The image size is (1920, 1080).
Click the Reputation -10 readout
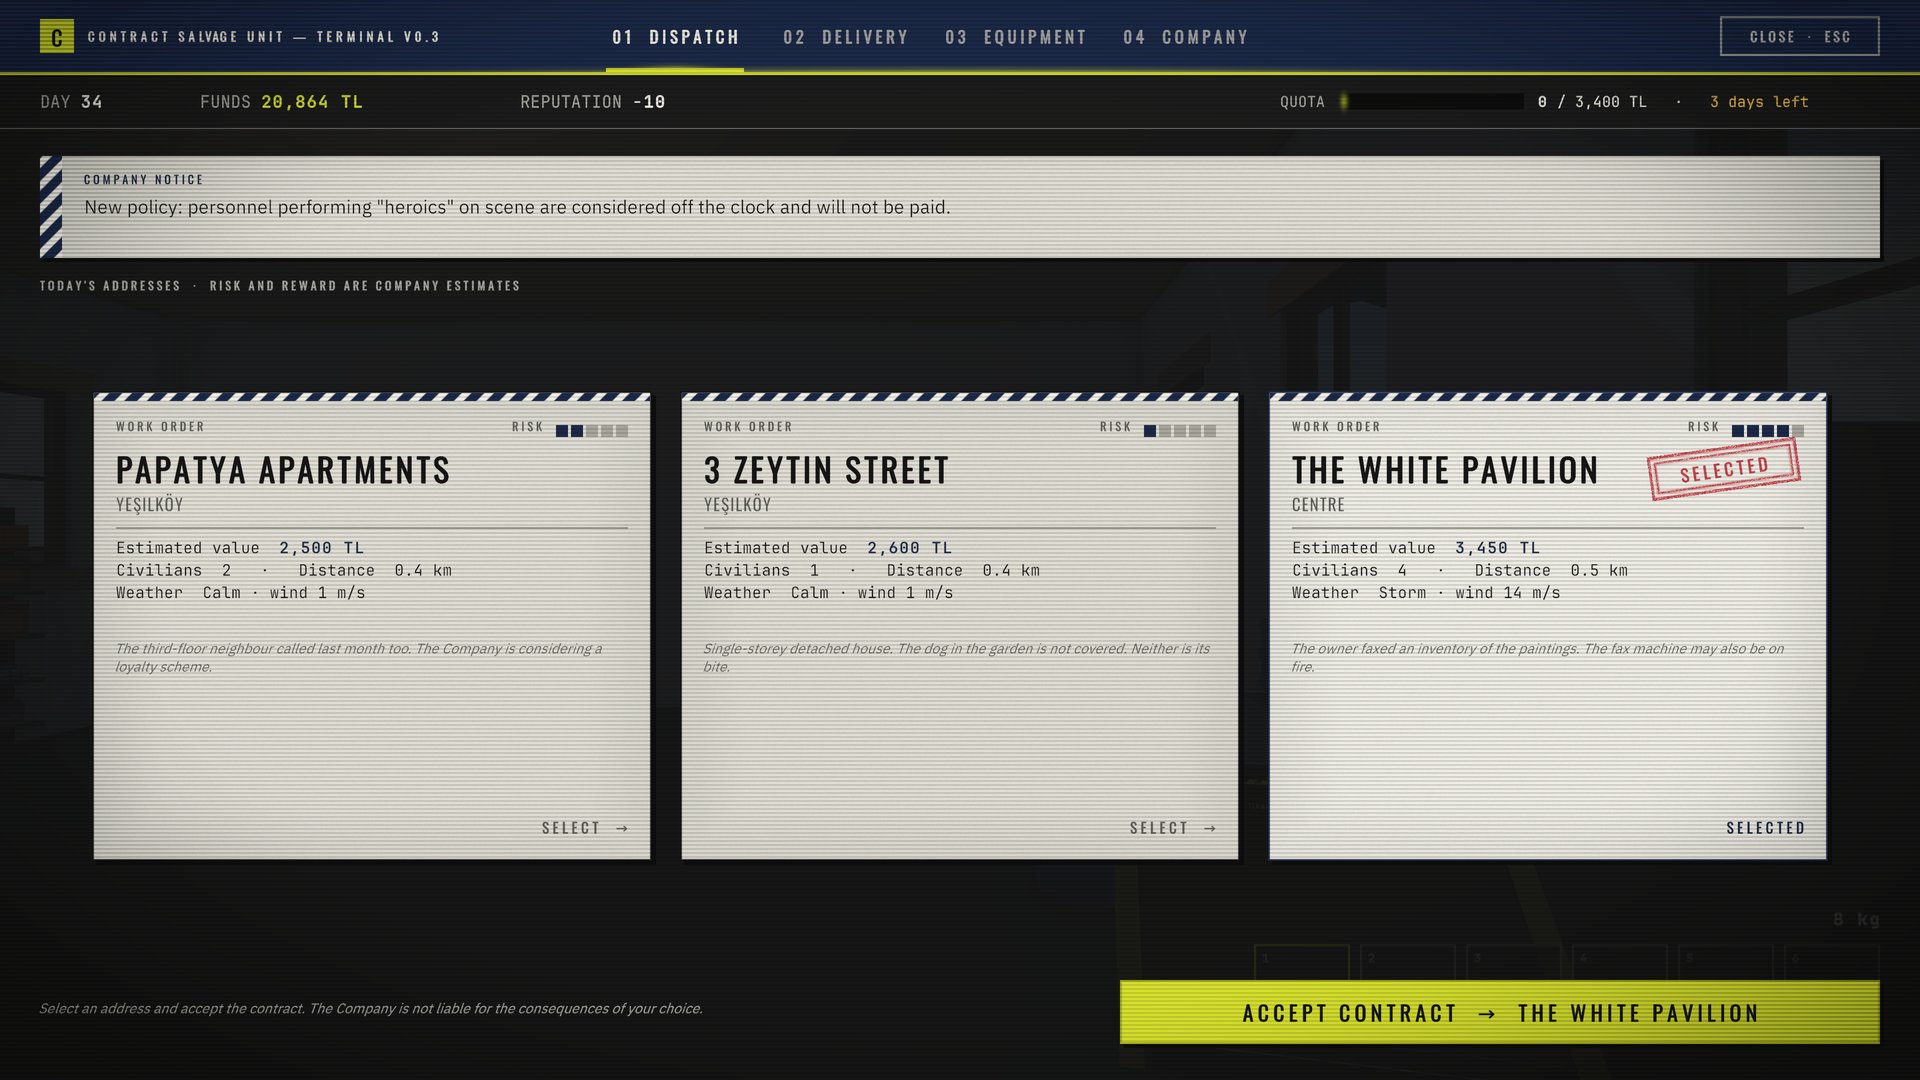(x=592, y=102)
